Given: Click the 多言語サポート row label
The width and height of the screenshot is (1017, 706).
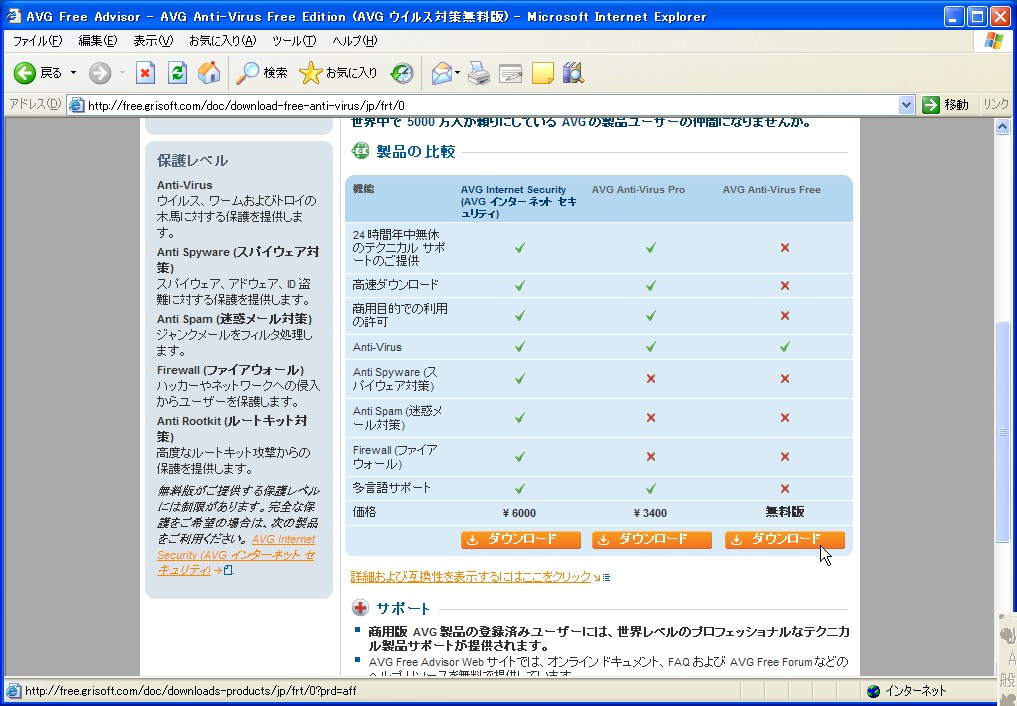Looking at the screenshot, I should [x=391, y=488].
